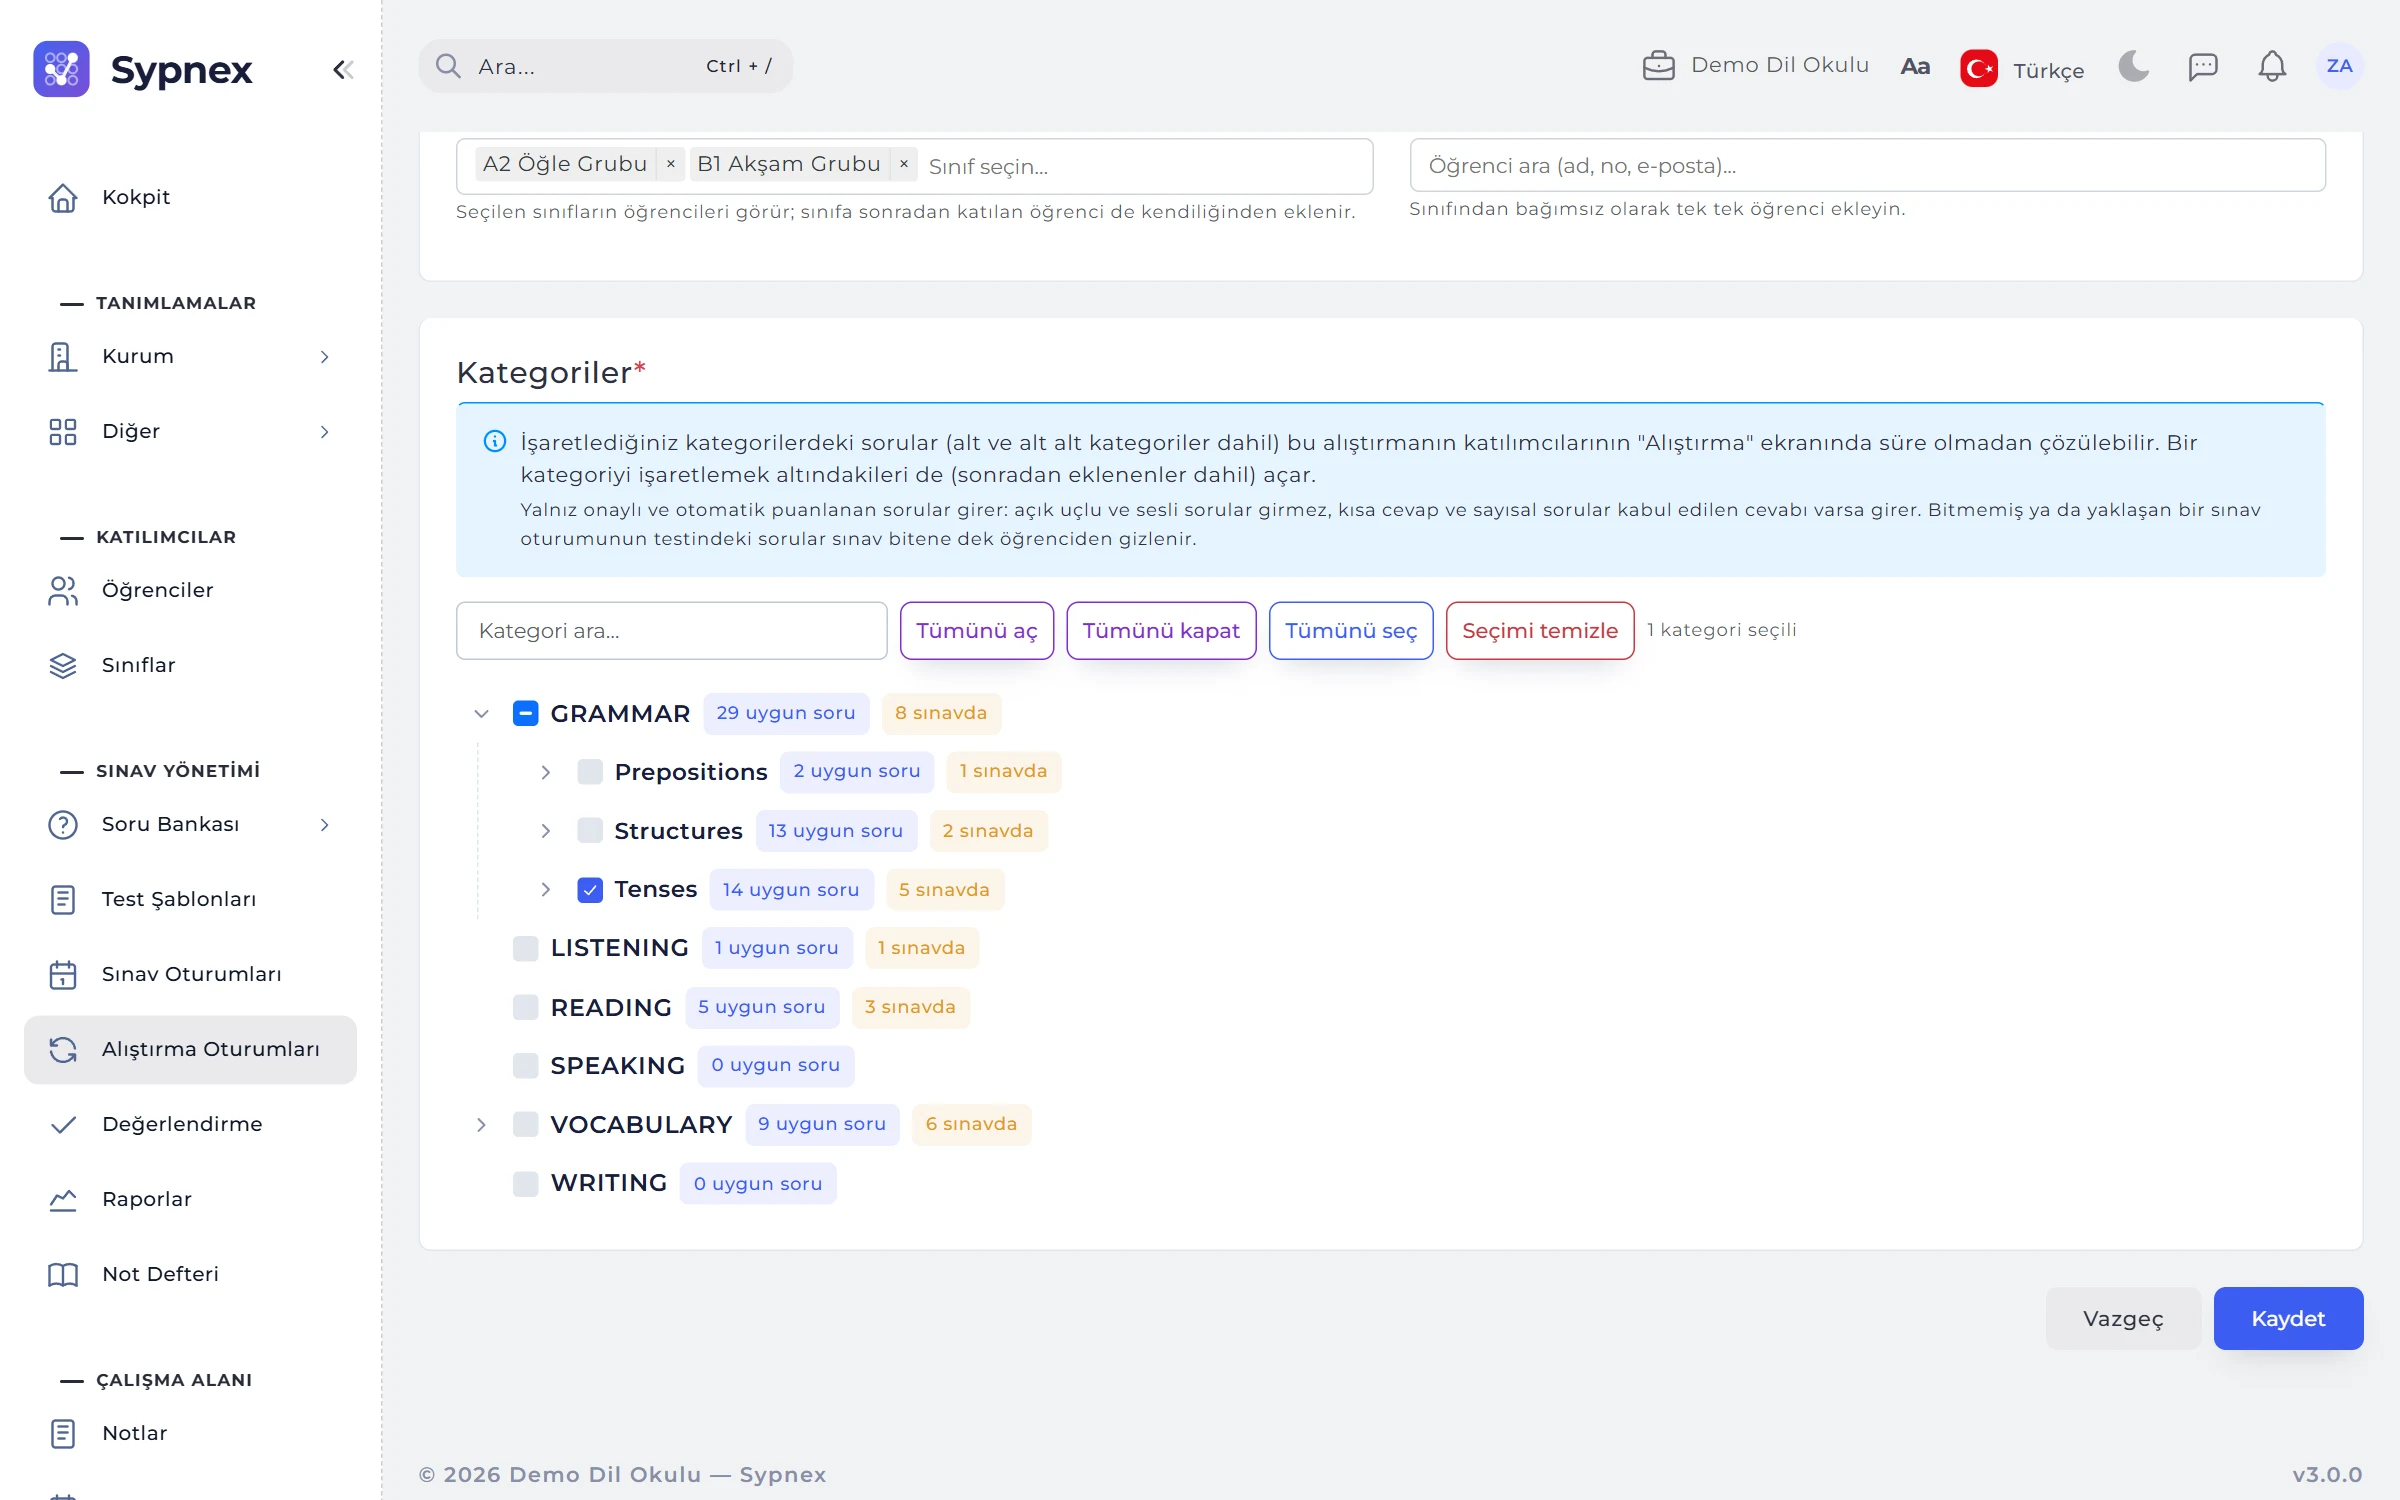Collapse the sidebar with the double-chevron icon
Screen dimensions: 2400x1500
coord(343,69)
